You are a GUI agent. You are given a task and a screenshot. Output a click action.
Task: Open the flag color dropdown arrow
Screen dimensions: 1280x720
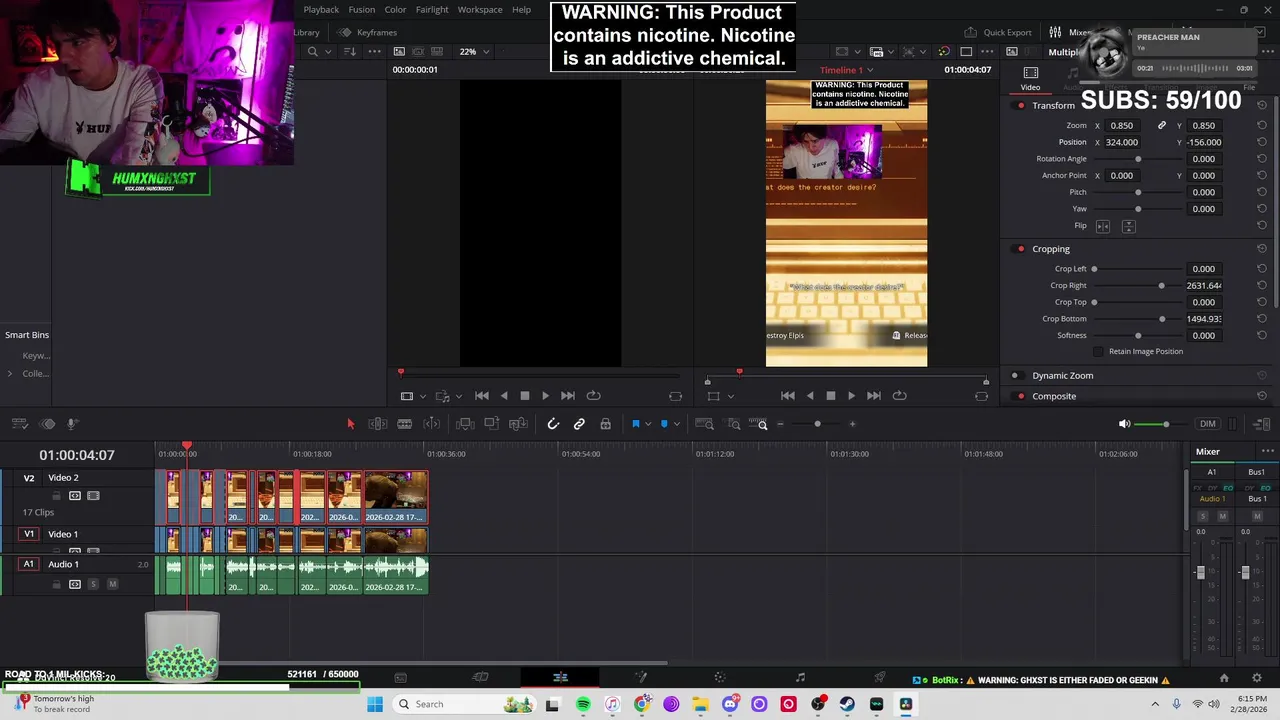[647, 424]
